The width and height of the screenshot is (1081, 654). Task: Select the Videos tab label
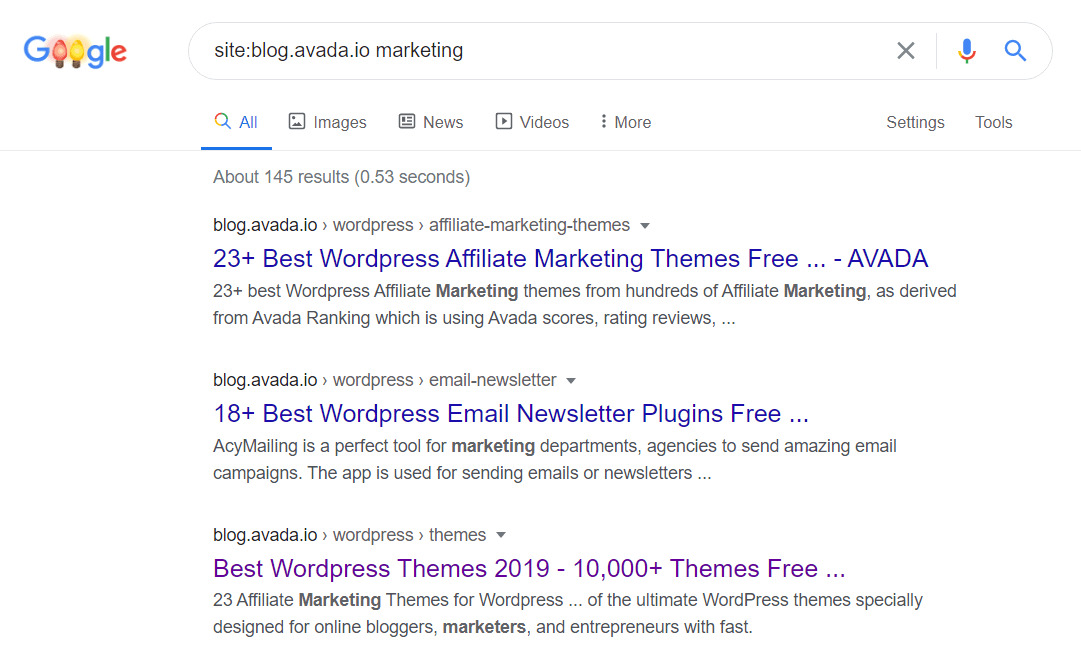[x=544, y=122]
